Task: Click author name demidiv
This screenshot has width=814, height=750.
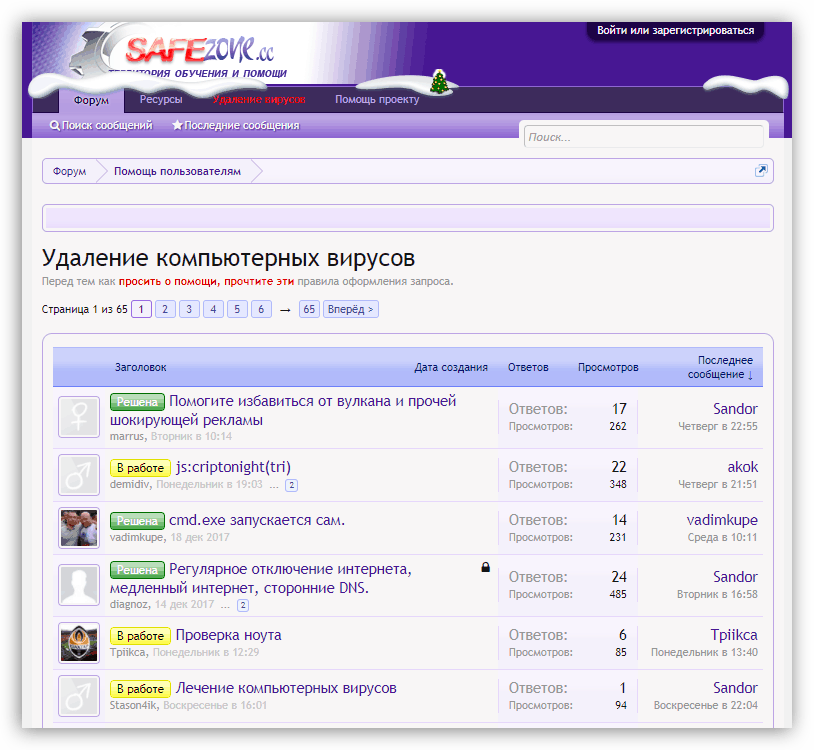Action: [x=129, y=484]
